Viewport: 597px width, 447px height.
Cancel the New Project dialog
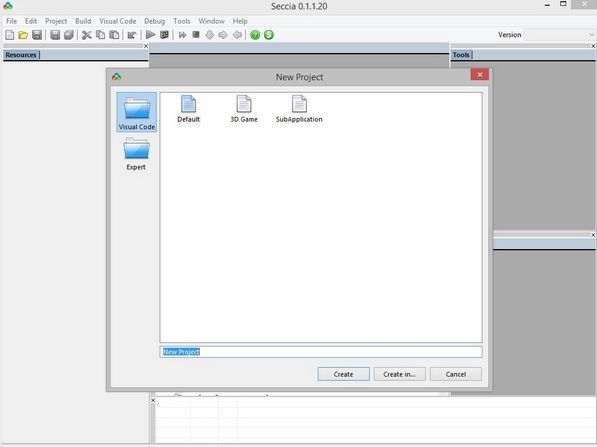[x=456, y=374]
